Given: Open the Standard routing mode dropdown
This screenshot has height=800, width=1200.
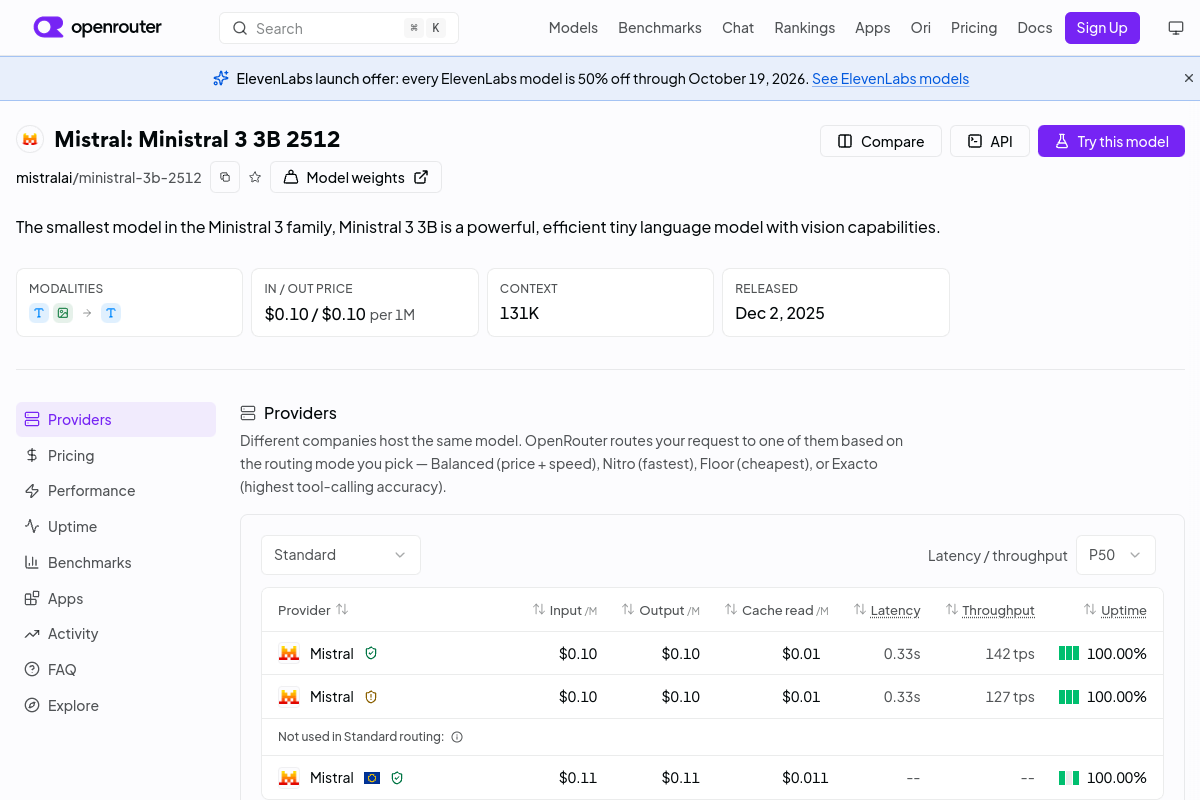Looking at the screenshot, I should click(341, 555).
